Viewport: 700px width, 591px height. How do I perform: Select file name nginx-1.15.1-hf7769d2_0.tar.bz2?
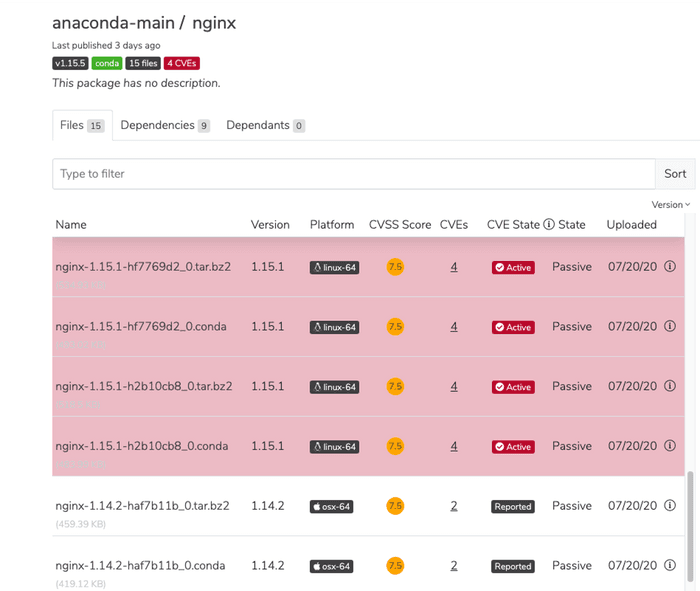pyautogui.click(x=143, y=267)
